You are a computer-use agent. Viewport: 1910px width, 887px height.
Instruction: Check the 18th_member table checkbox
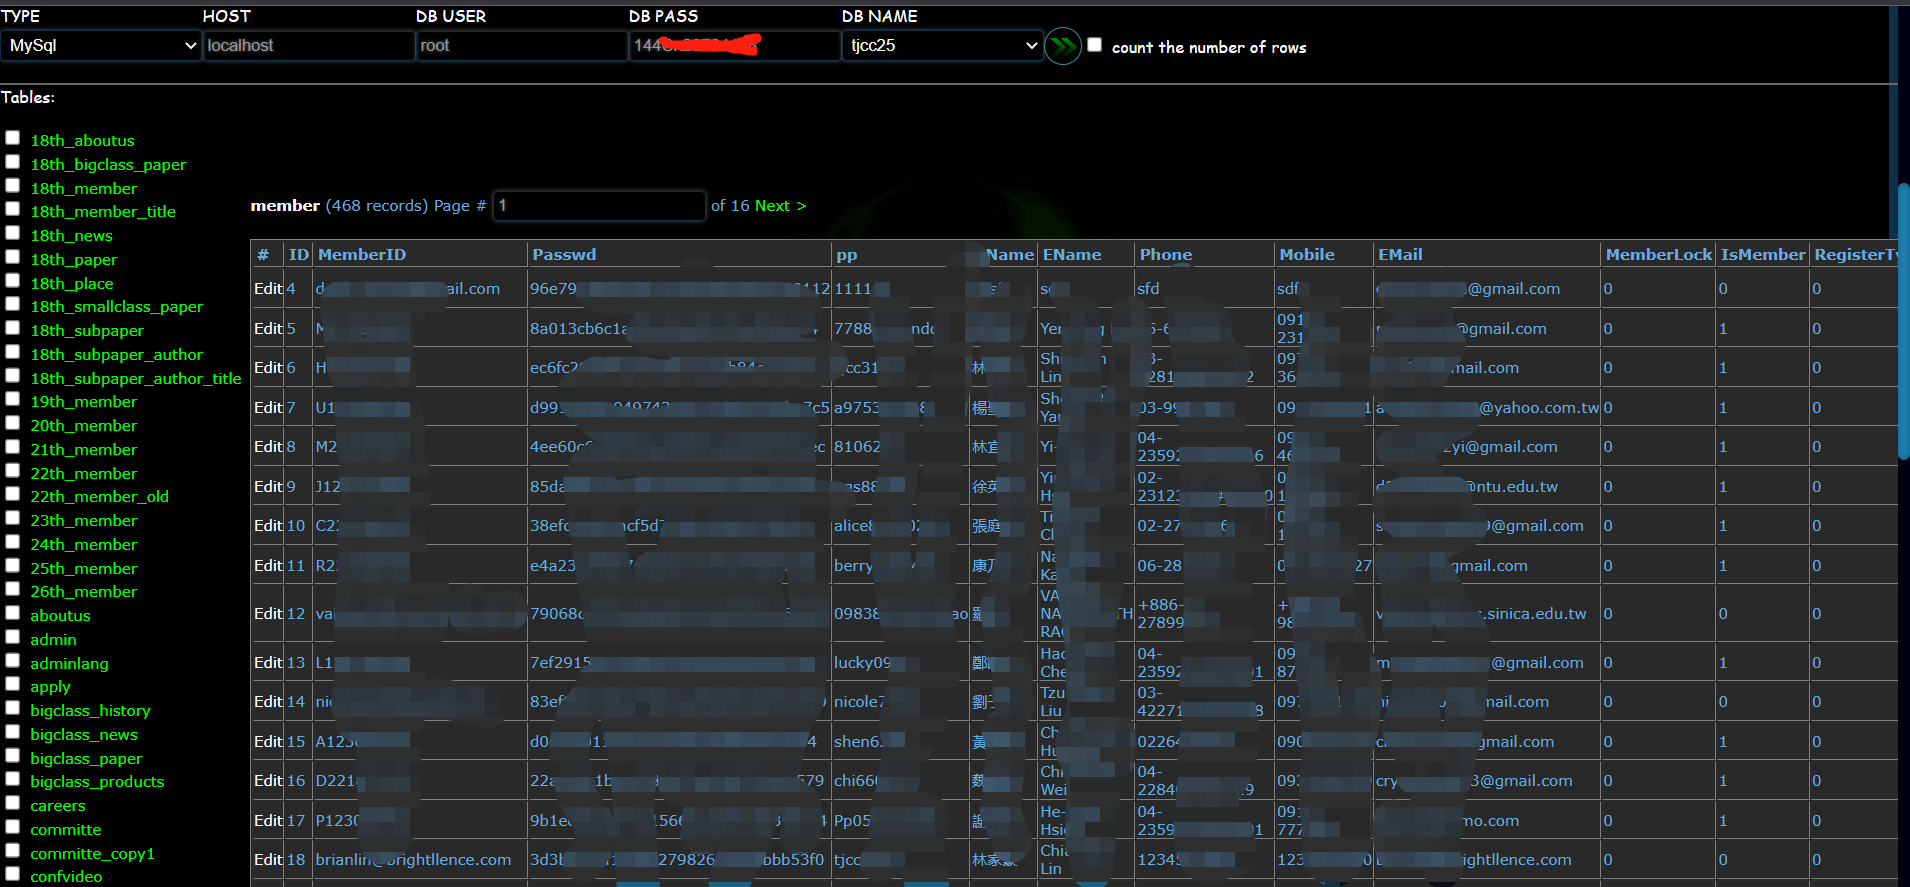click(13, 186)
